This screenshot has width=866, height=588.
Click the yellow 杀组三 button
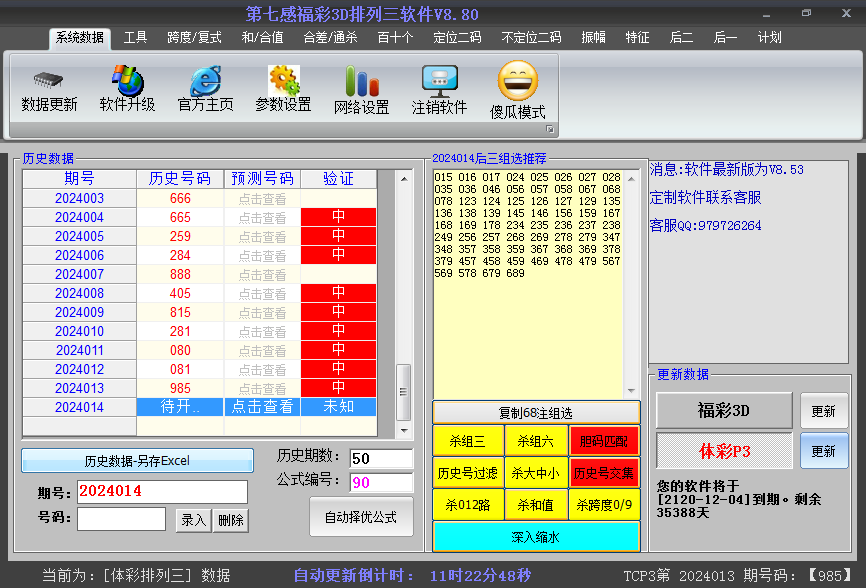pos(468,441)
